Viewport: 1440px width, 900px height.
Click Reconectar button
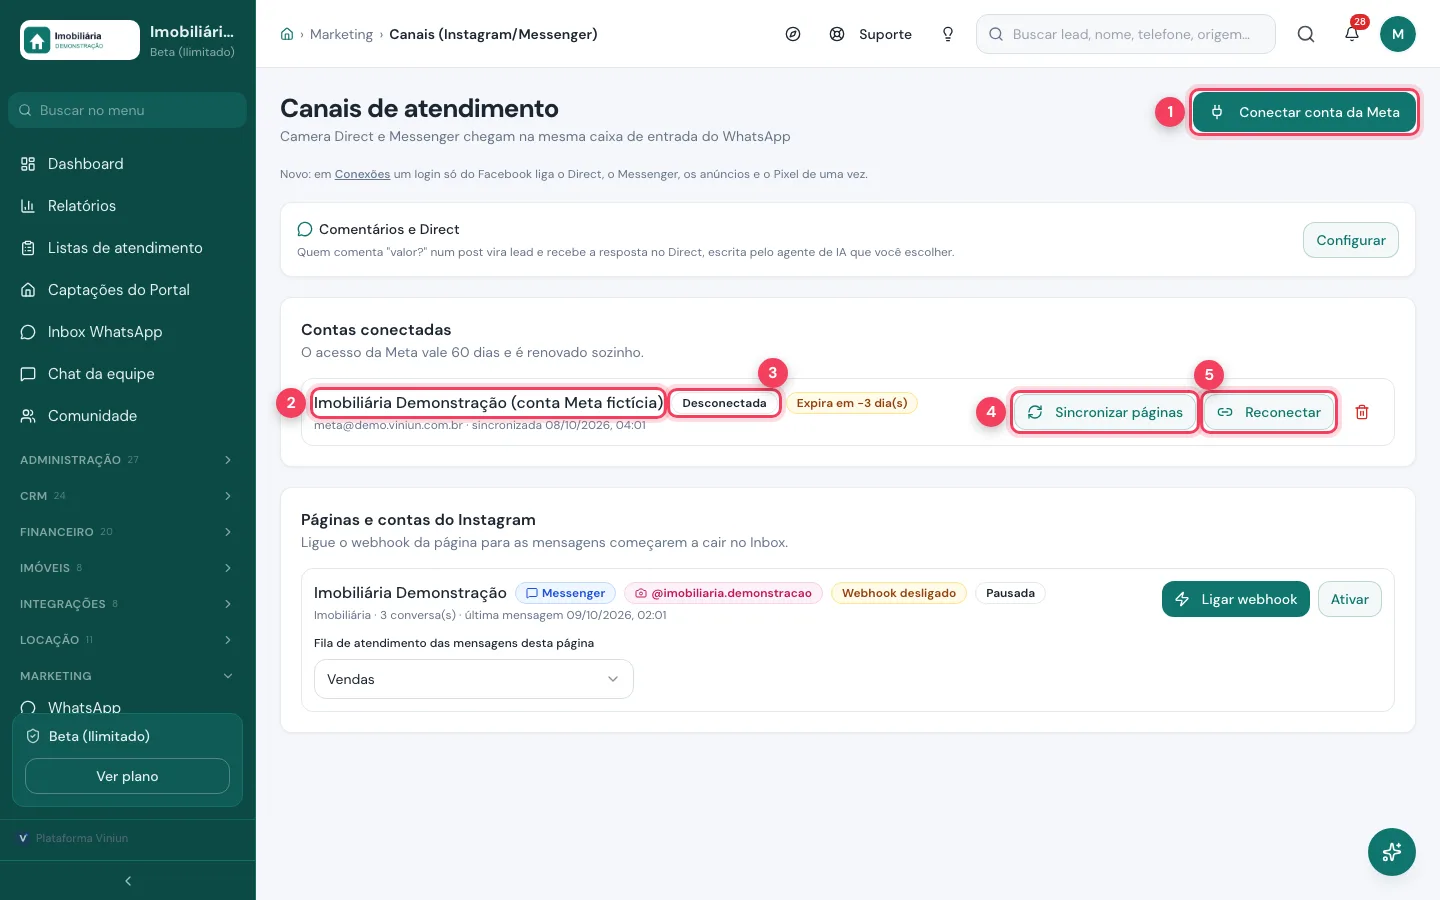1269,412
